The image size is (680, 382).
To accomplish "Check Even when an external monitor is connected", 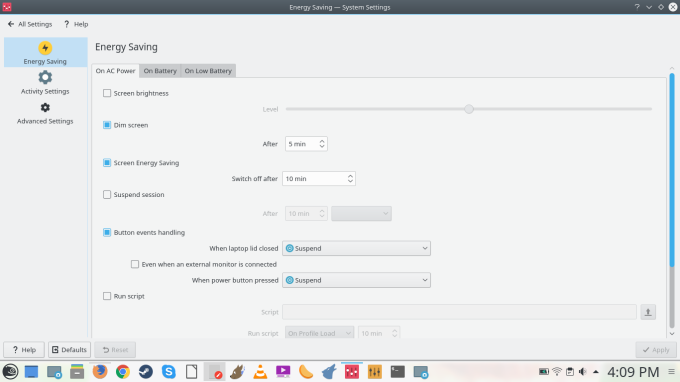I will [135, 264].
